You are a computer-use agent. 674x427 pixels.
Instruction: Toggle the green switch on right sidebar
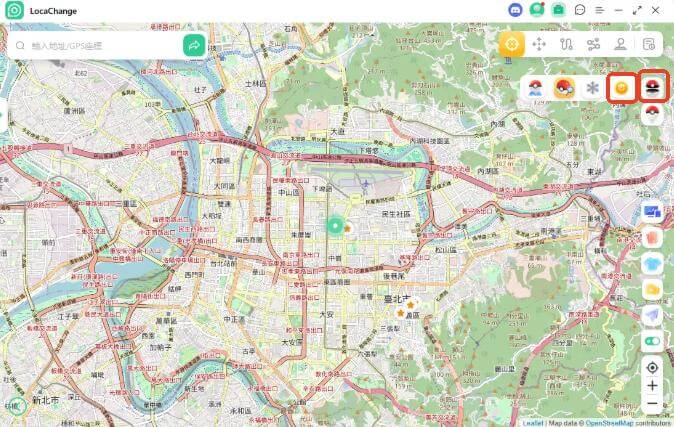coord(652,341)
